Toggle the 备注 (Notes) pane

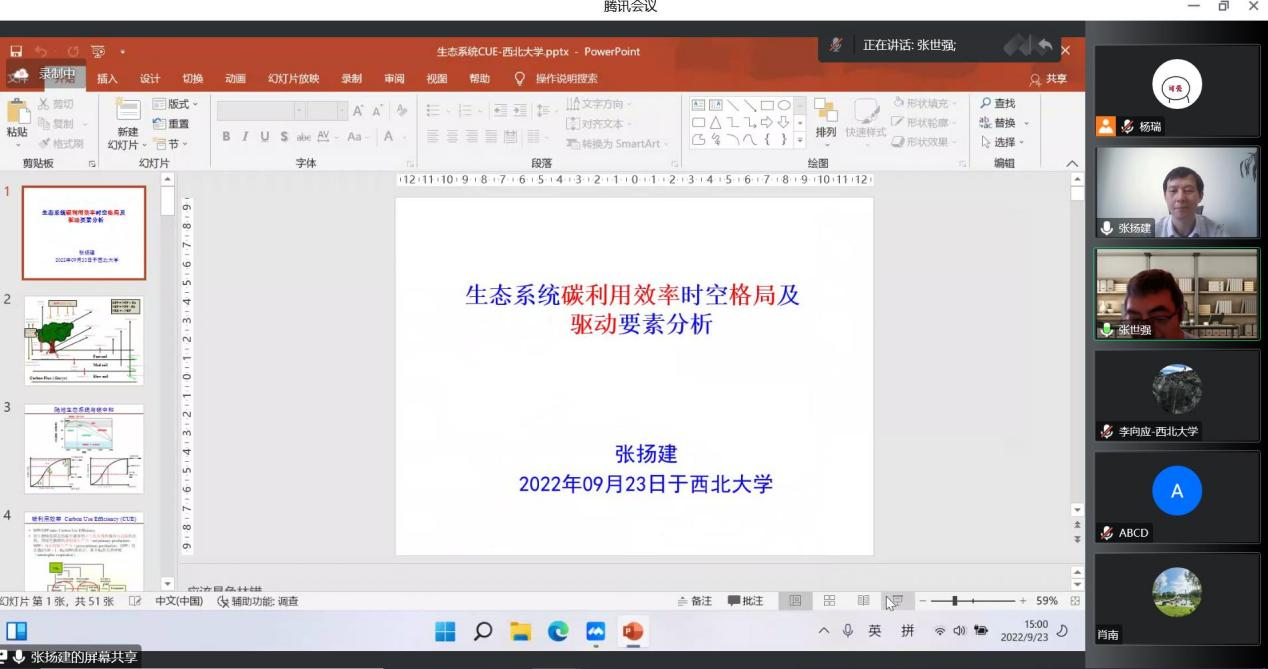[x=694, y=601]
